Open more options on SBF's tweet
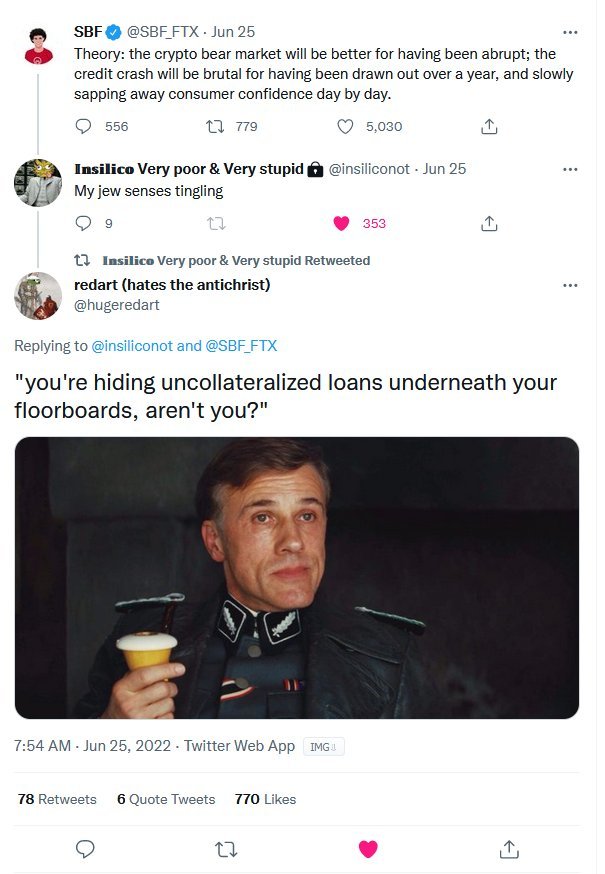 [570, 31]
